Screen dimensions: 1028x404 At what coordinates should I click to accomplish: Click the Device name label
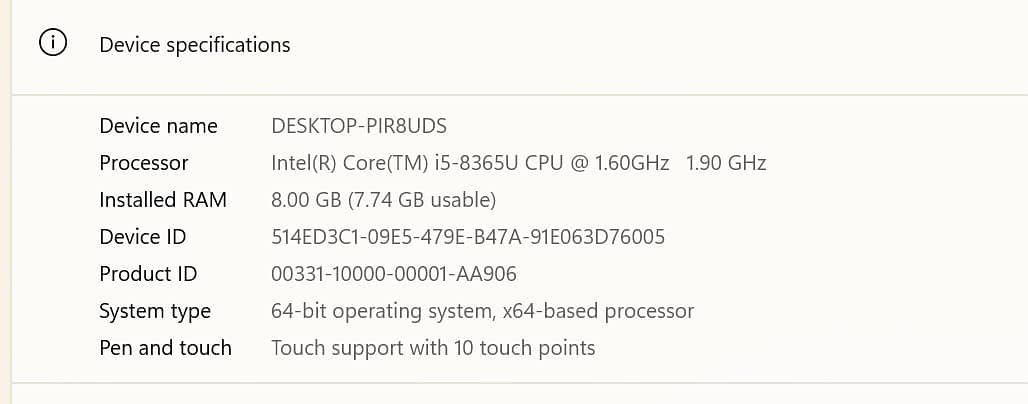click(x=158, y=126)
